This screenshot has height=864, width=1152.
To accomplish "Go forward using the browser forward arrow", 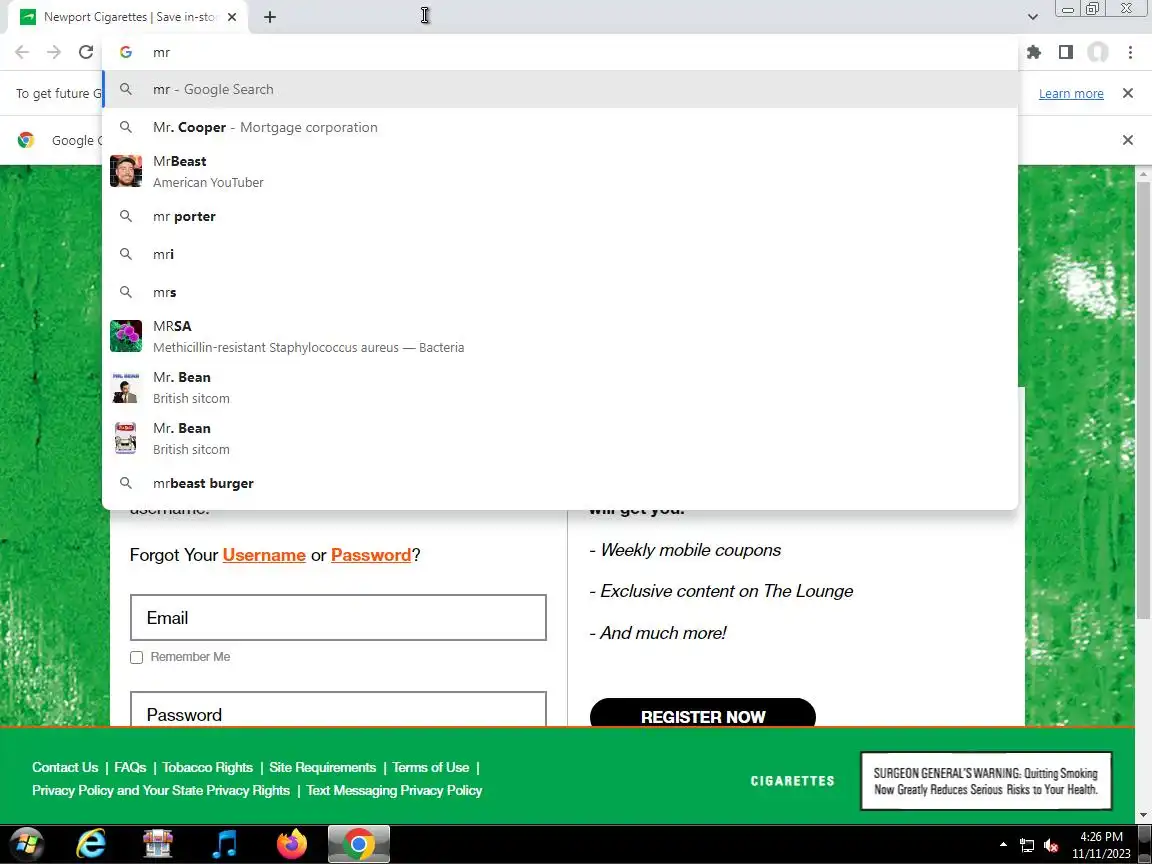I will pyautogui.click(x=54, y=52).
